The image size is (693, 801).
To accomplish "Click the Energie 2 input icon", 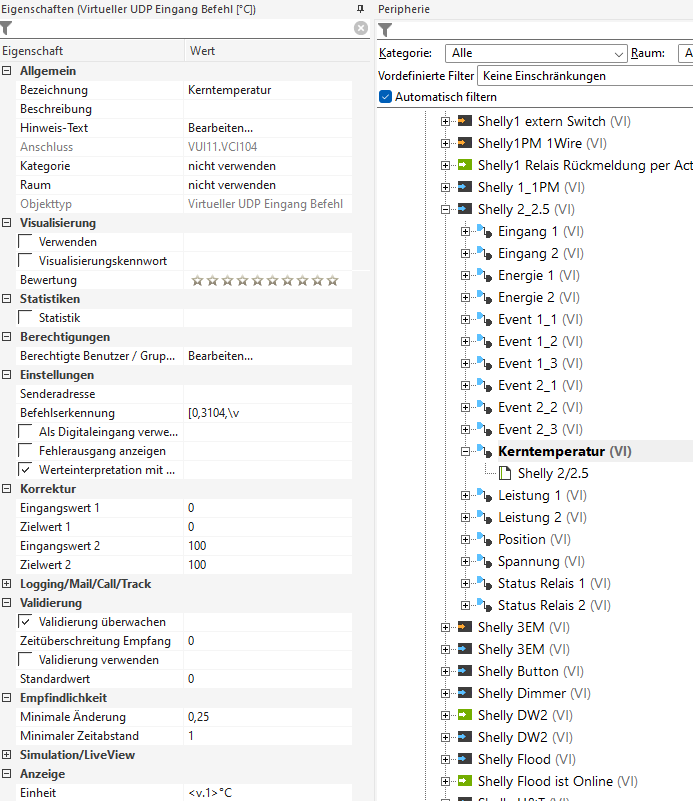I will point(485,297).
